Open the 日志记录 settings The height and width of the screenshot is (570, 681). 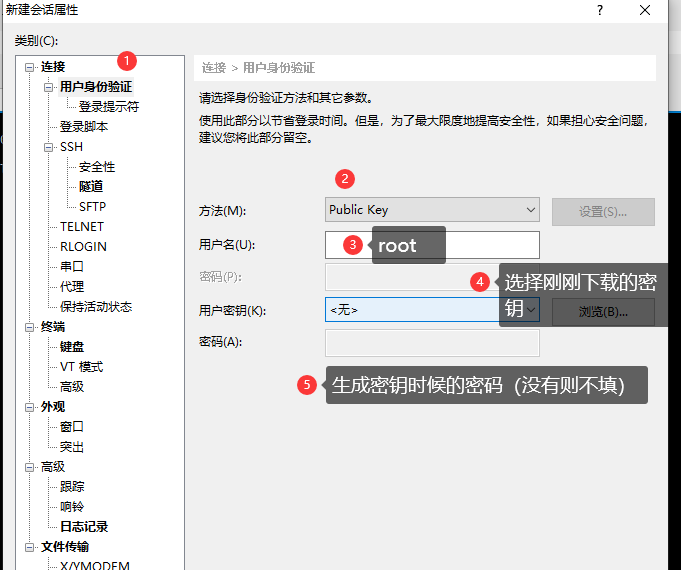coord(84,527)
